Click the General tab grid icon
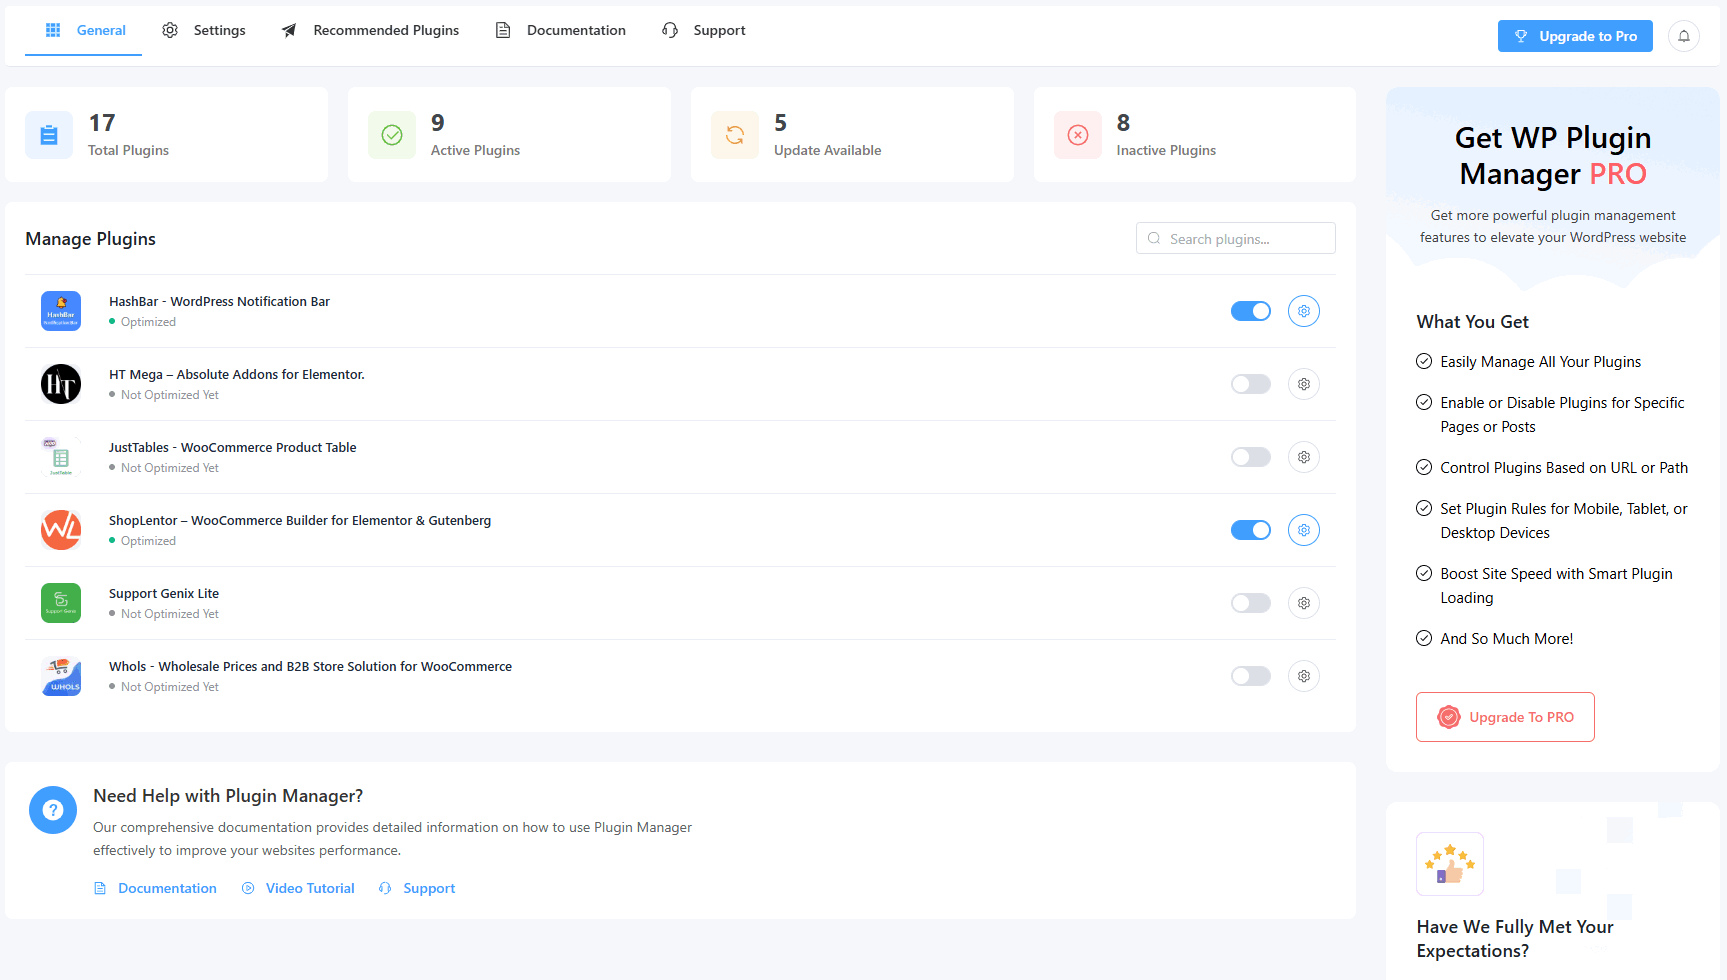Screen dimensions: 1727x980 53,30
